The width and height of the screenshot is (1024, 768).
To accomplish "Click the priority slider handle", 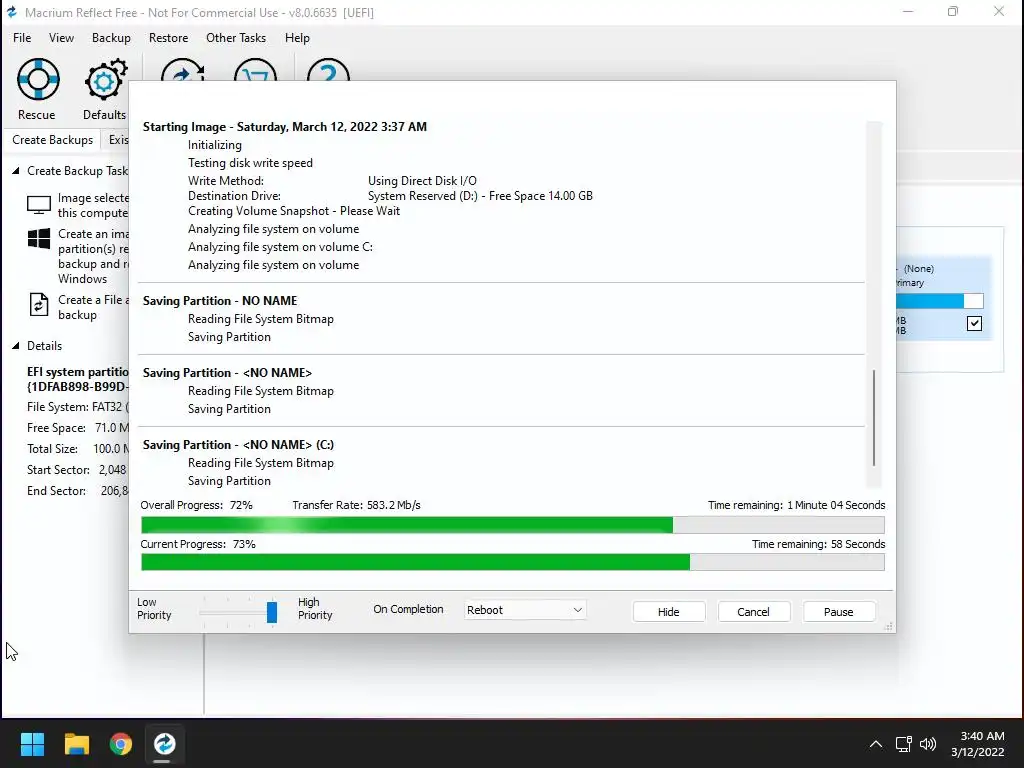I will pos(272,612).
